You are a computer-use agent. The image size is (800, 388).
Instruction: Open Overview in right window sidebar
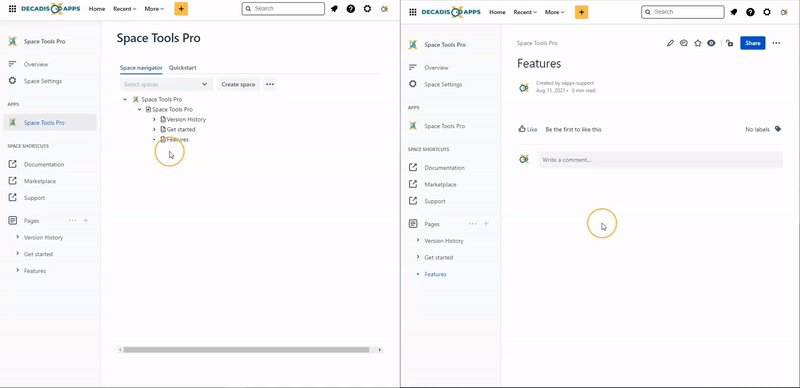(x=436, y=67)
